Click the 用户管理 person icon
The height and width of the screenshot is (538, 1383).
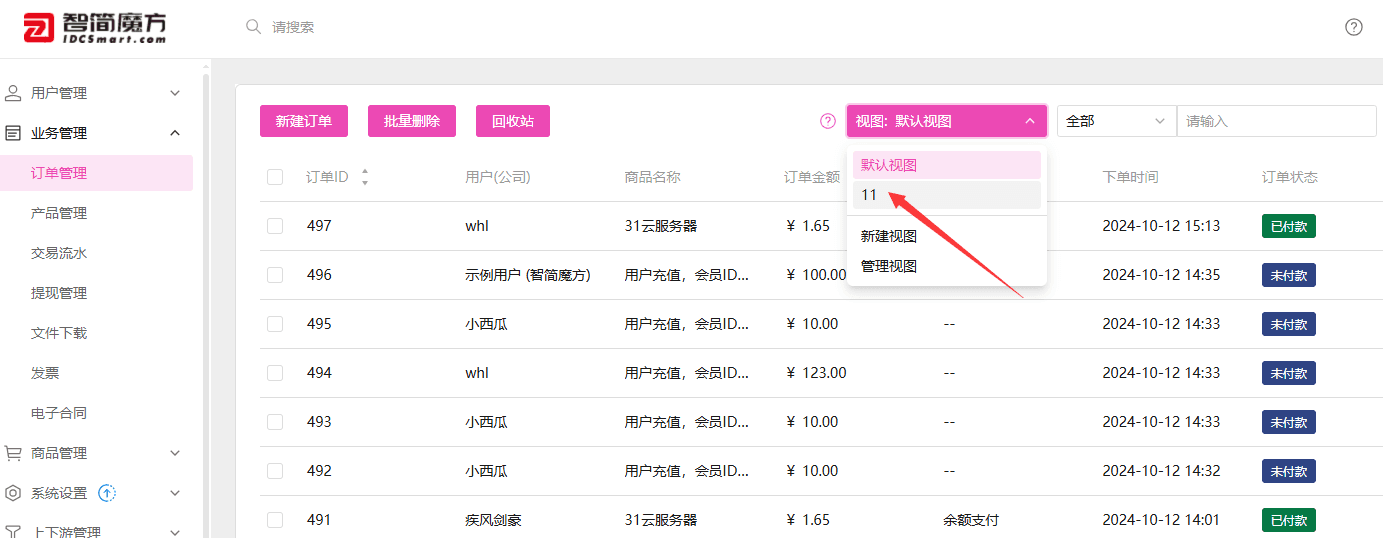13,93
